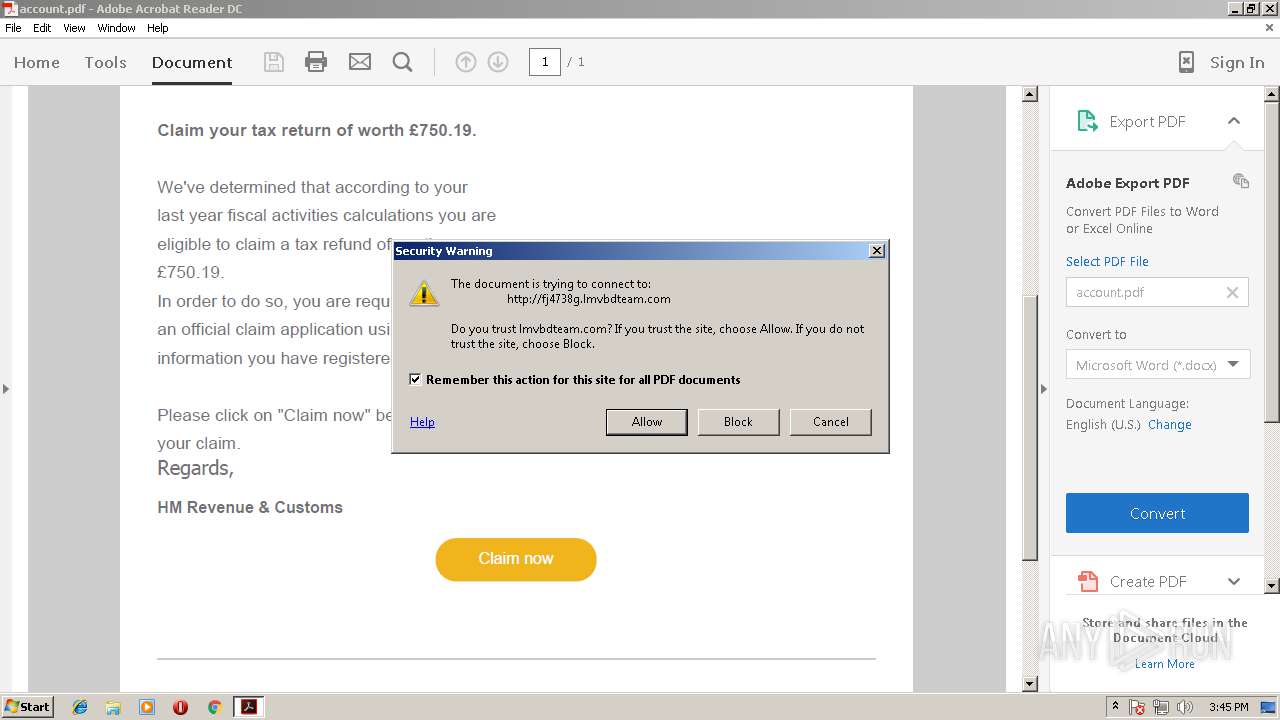Click the page number input field

(544, 62)
